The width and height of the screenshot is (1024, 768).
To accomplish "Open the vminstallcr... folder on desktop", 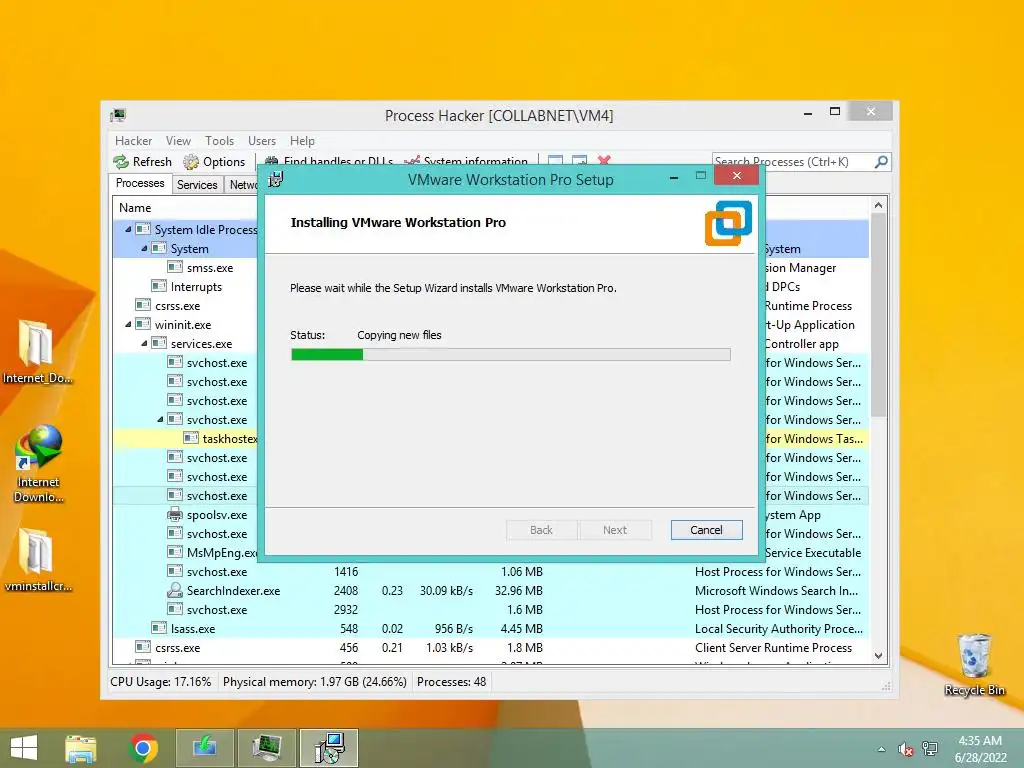I will (37, 560).
